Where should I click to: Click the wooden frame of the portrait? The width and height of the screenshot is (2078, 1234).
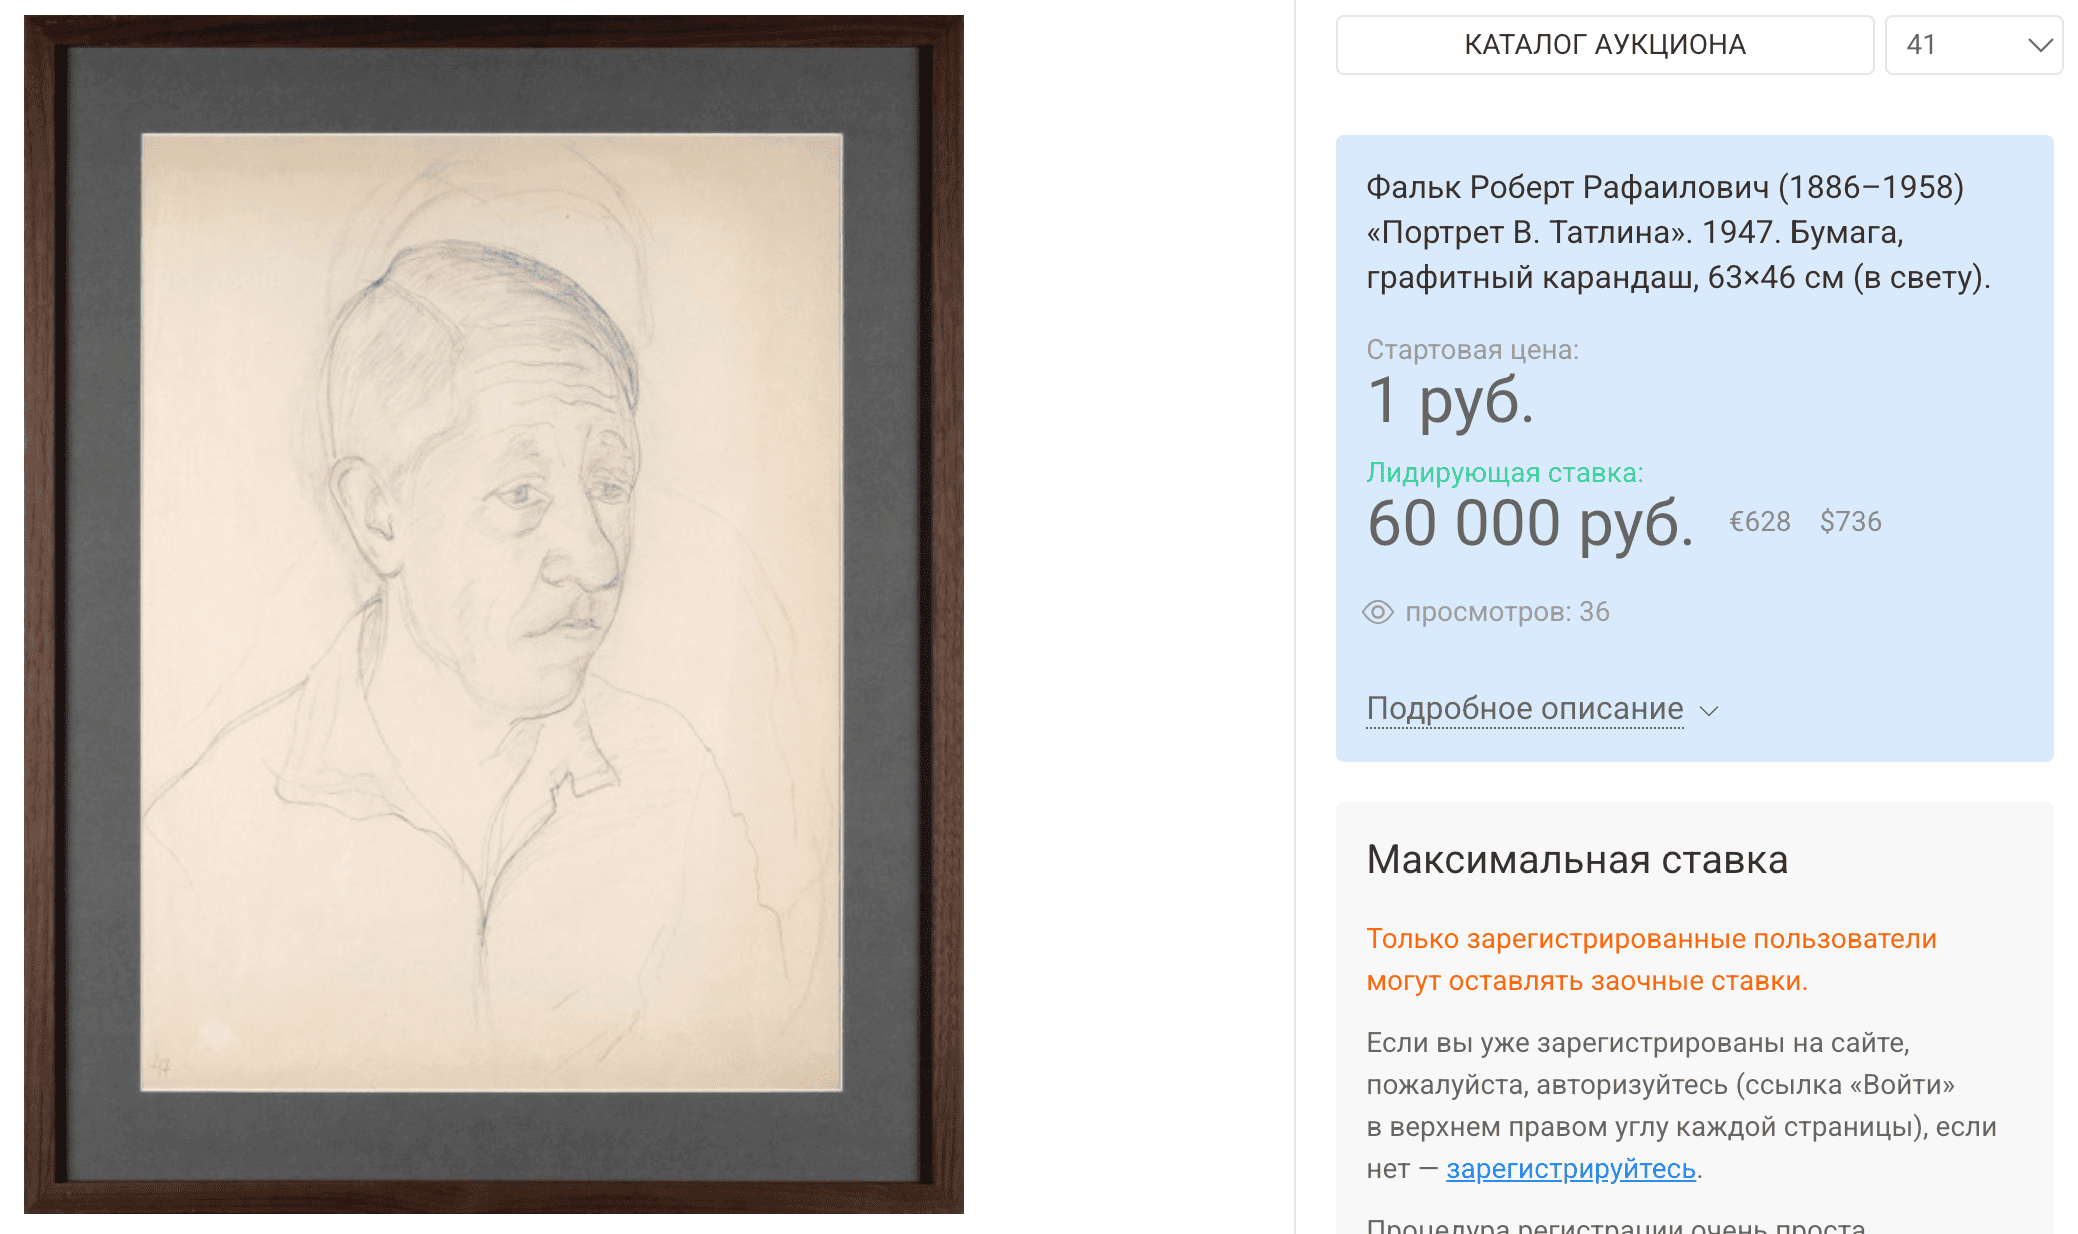(x=45, y=614)
